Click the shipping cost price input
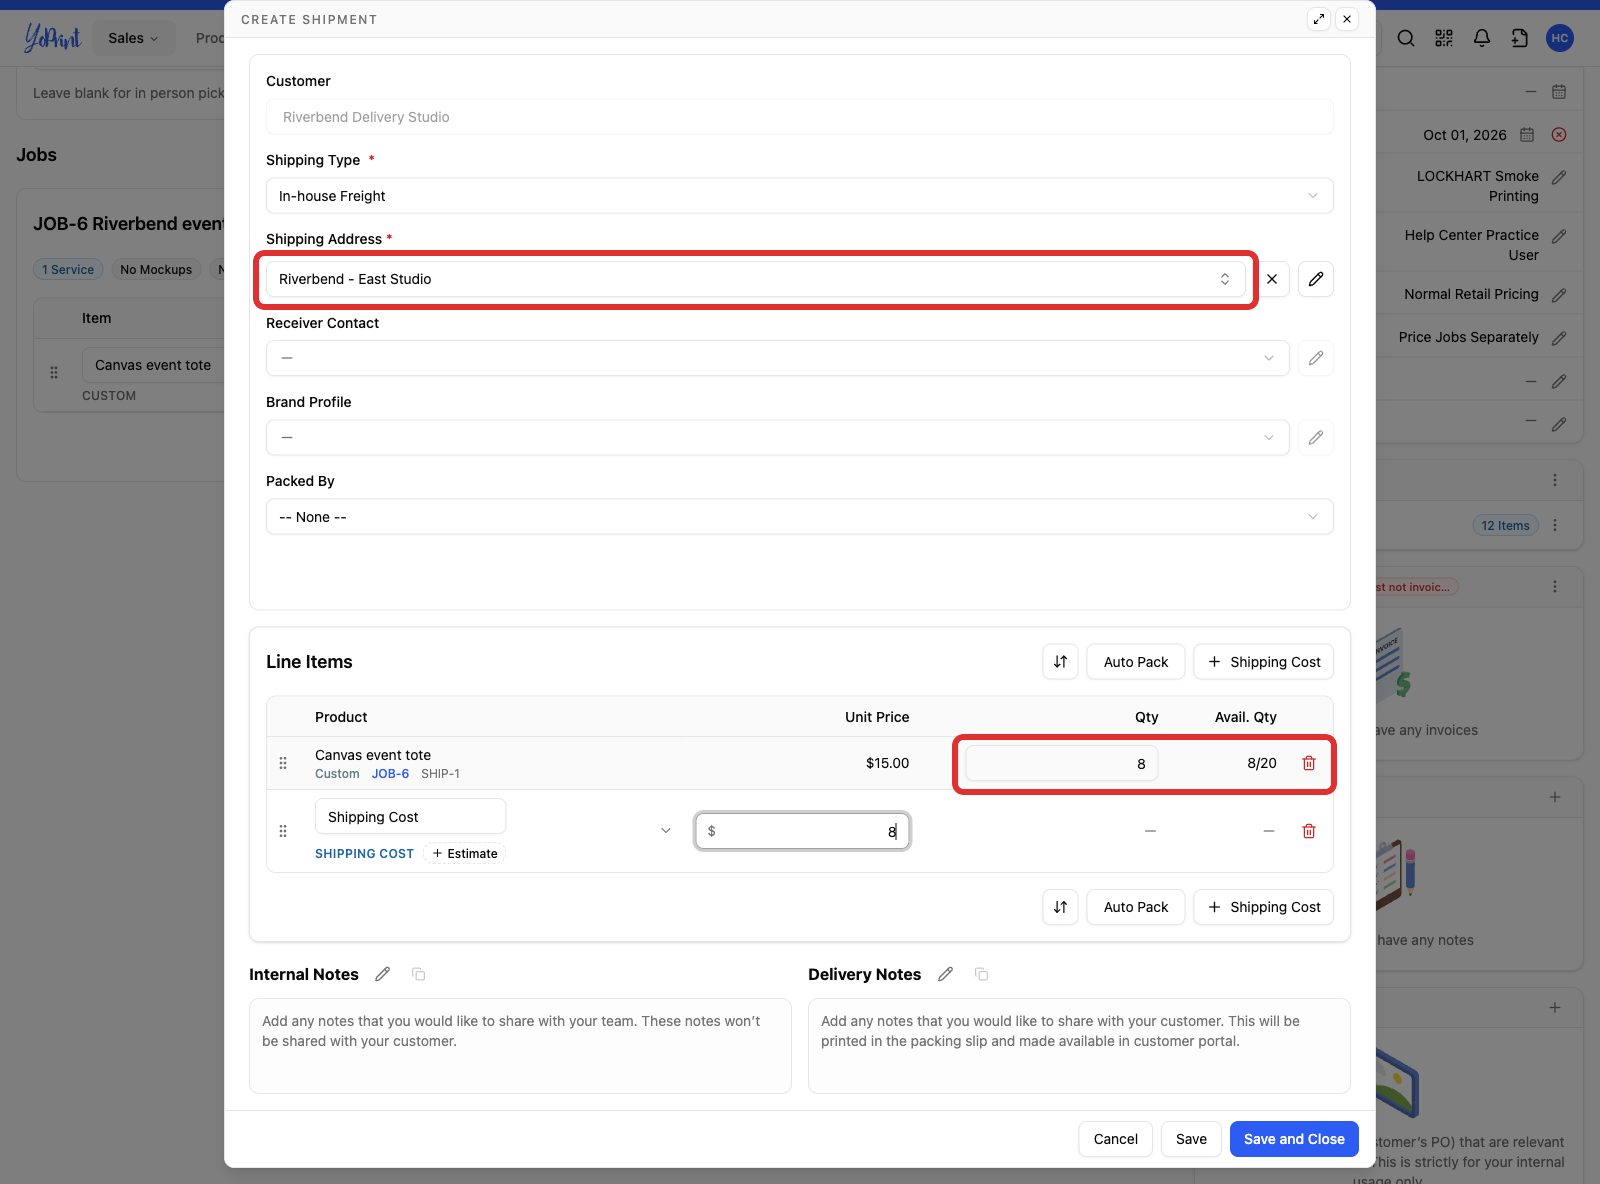This screenshot has height=1184, width=1600. pos(802,831)
